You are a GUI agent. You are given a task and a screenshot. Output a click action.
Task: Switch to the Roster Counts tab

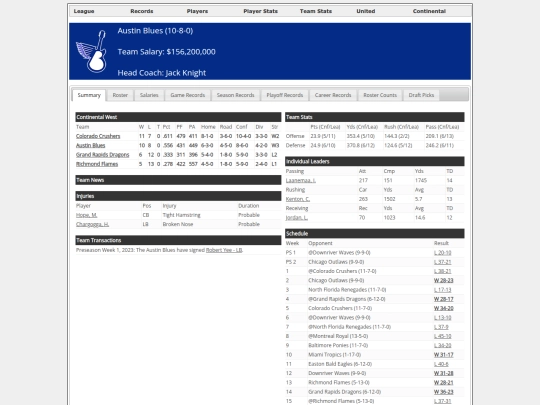pos(380,95)
